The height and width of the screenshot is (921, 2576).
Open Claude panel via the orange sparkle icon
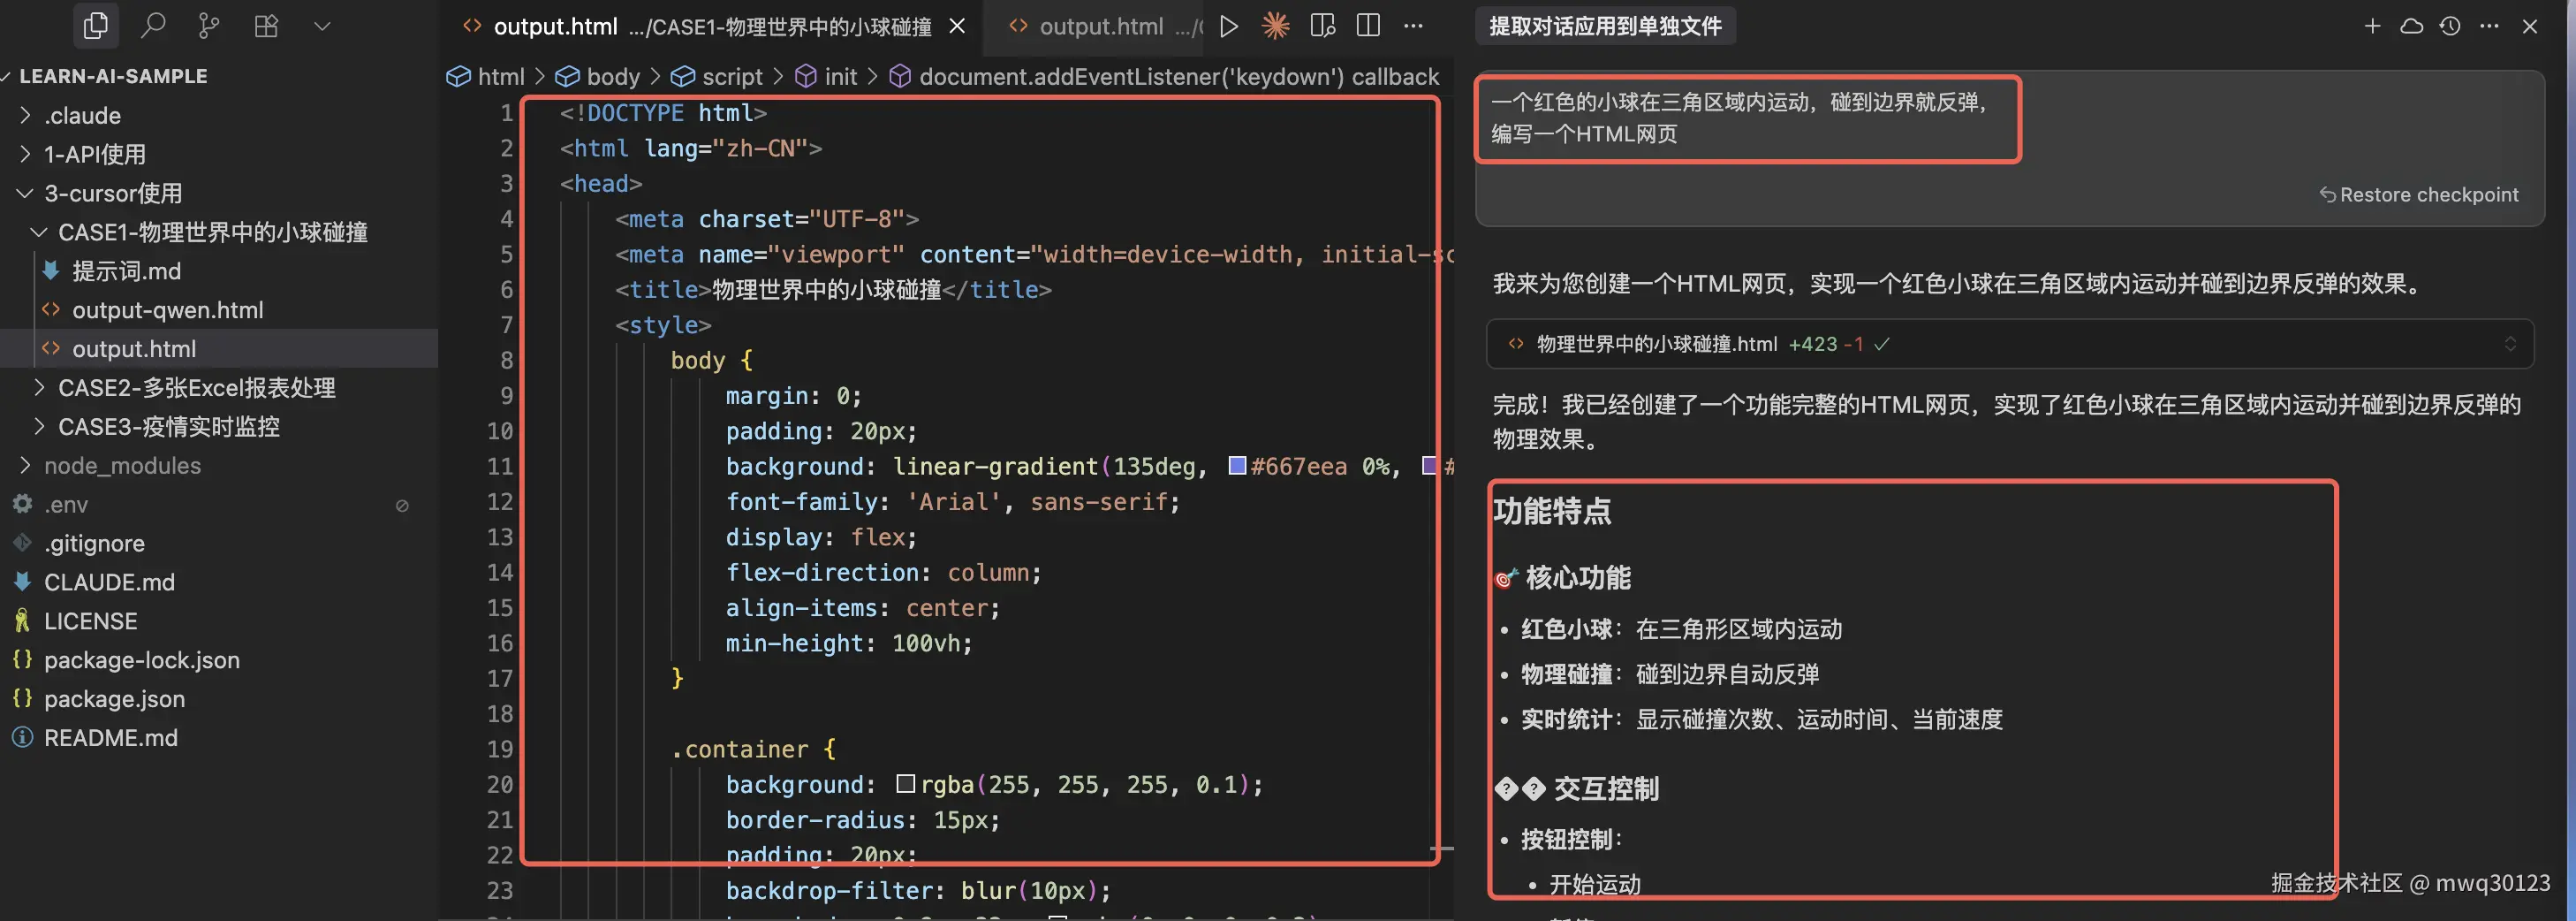(x=1275, y=26)
